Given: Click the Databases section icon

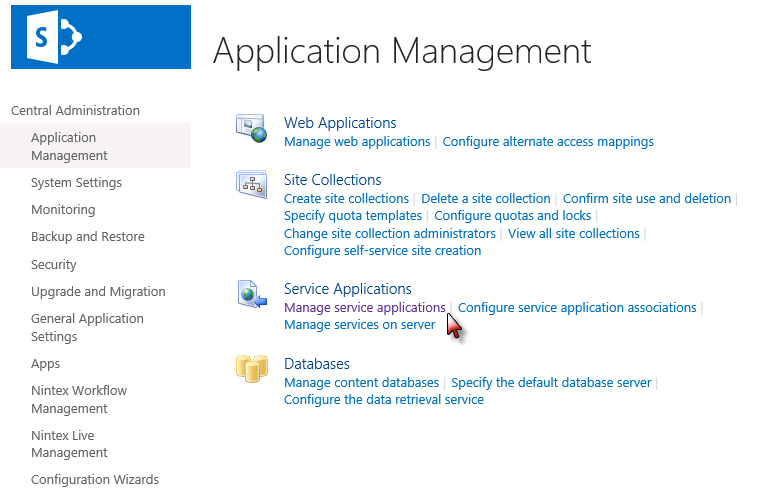Looking at the screenshot, I should [250, 369].
